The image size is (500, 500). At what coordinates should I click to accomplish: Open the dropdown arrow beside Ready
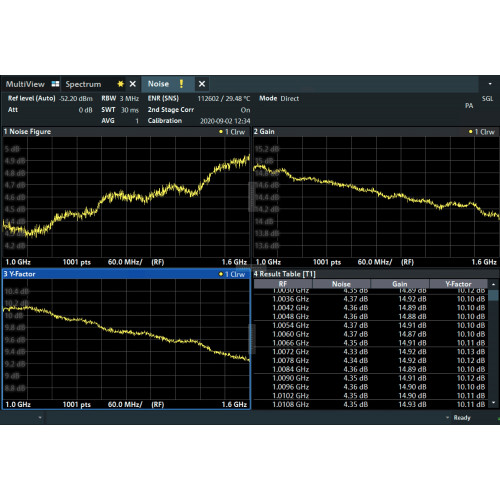click(x=447, y=417)
